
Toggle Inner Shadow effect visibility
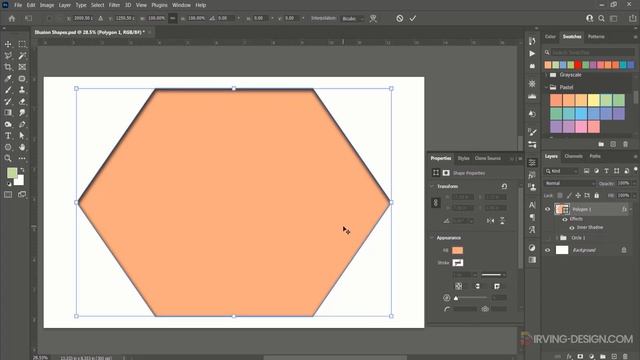pyautogui.click(x=571, y=228)
